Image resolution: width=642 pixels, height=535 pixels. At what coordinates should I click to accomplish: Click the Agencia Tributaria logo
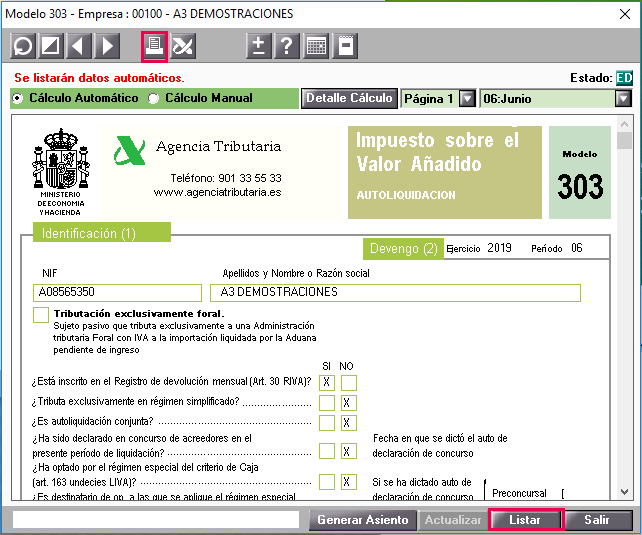[x=129, y=151]
